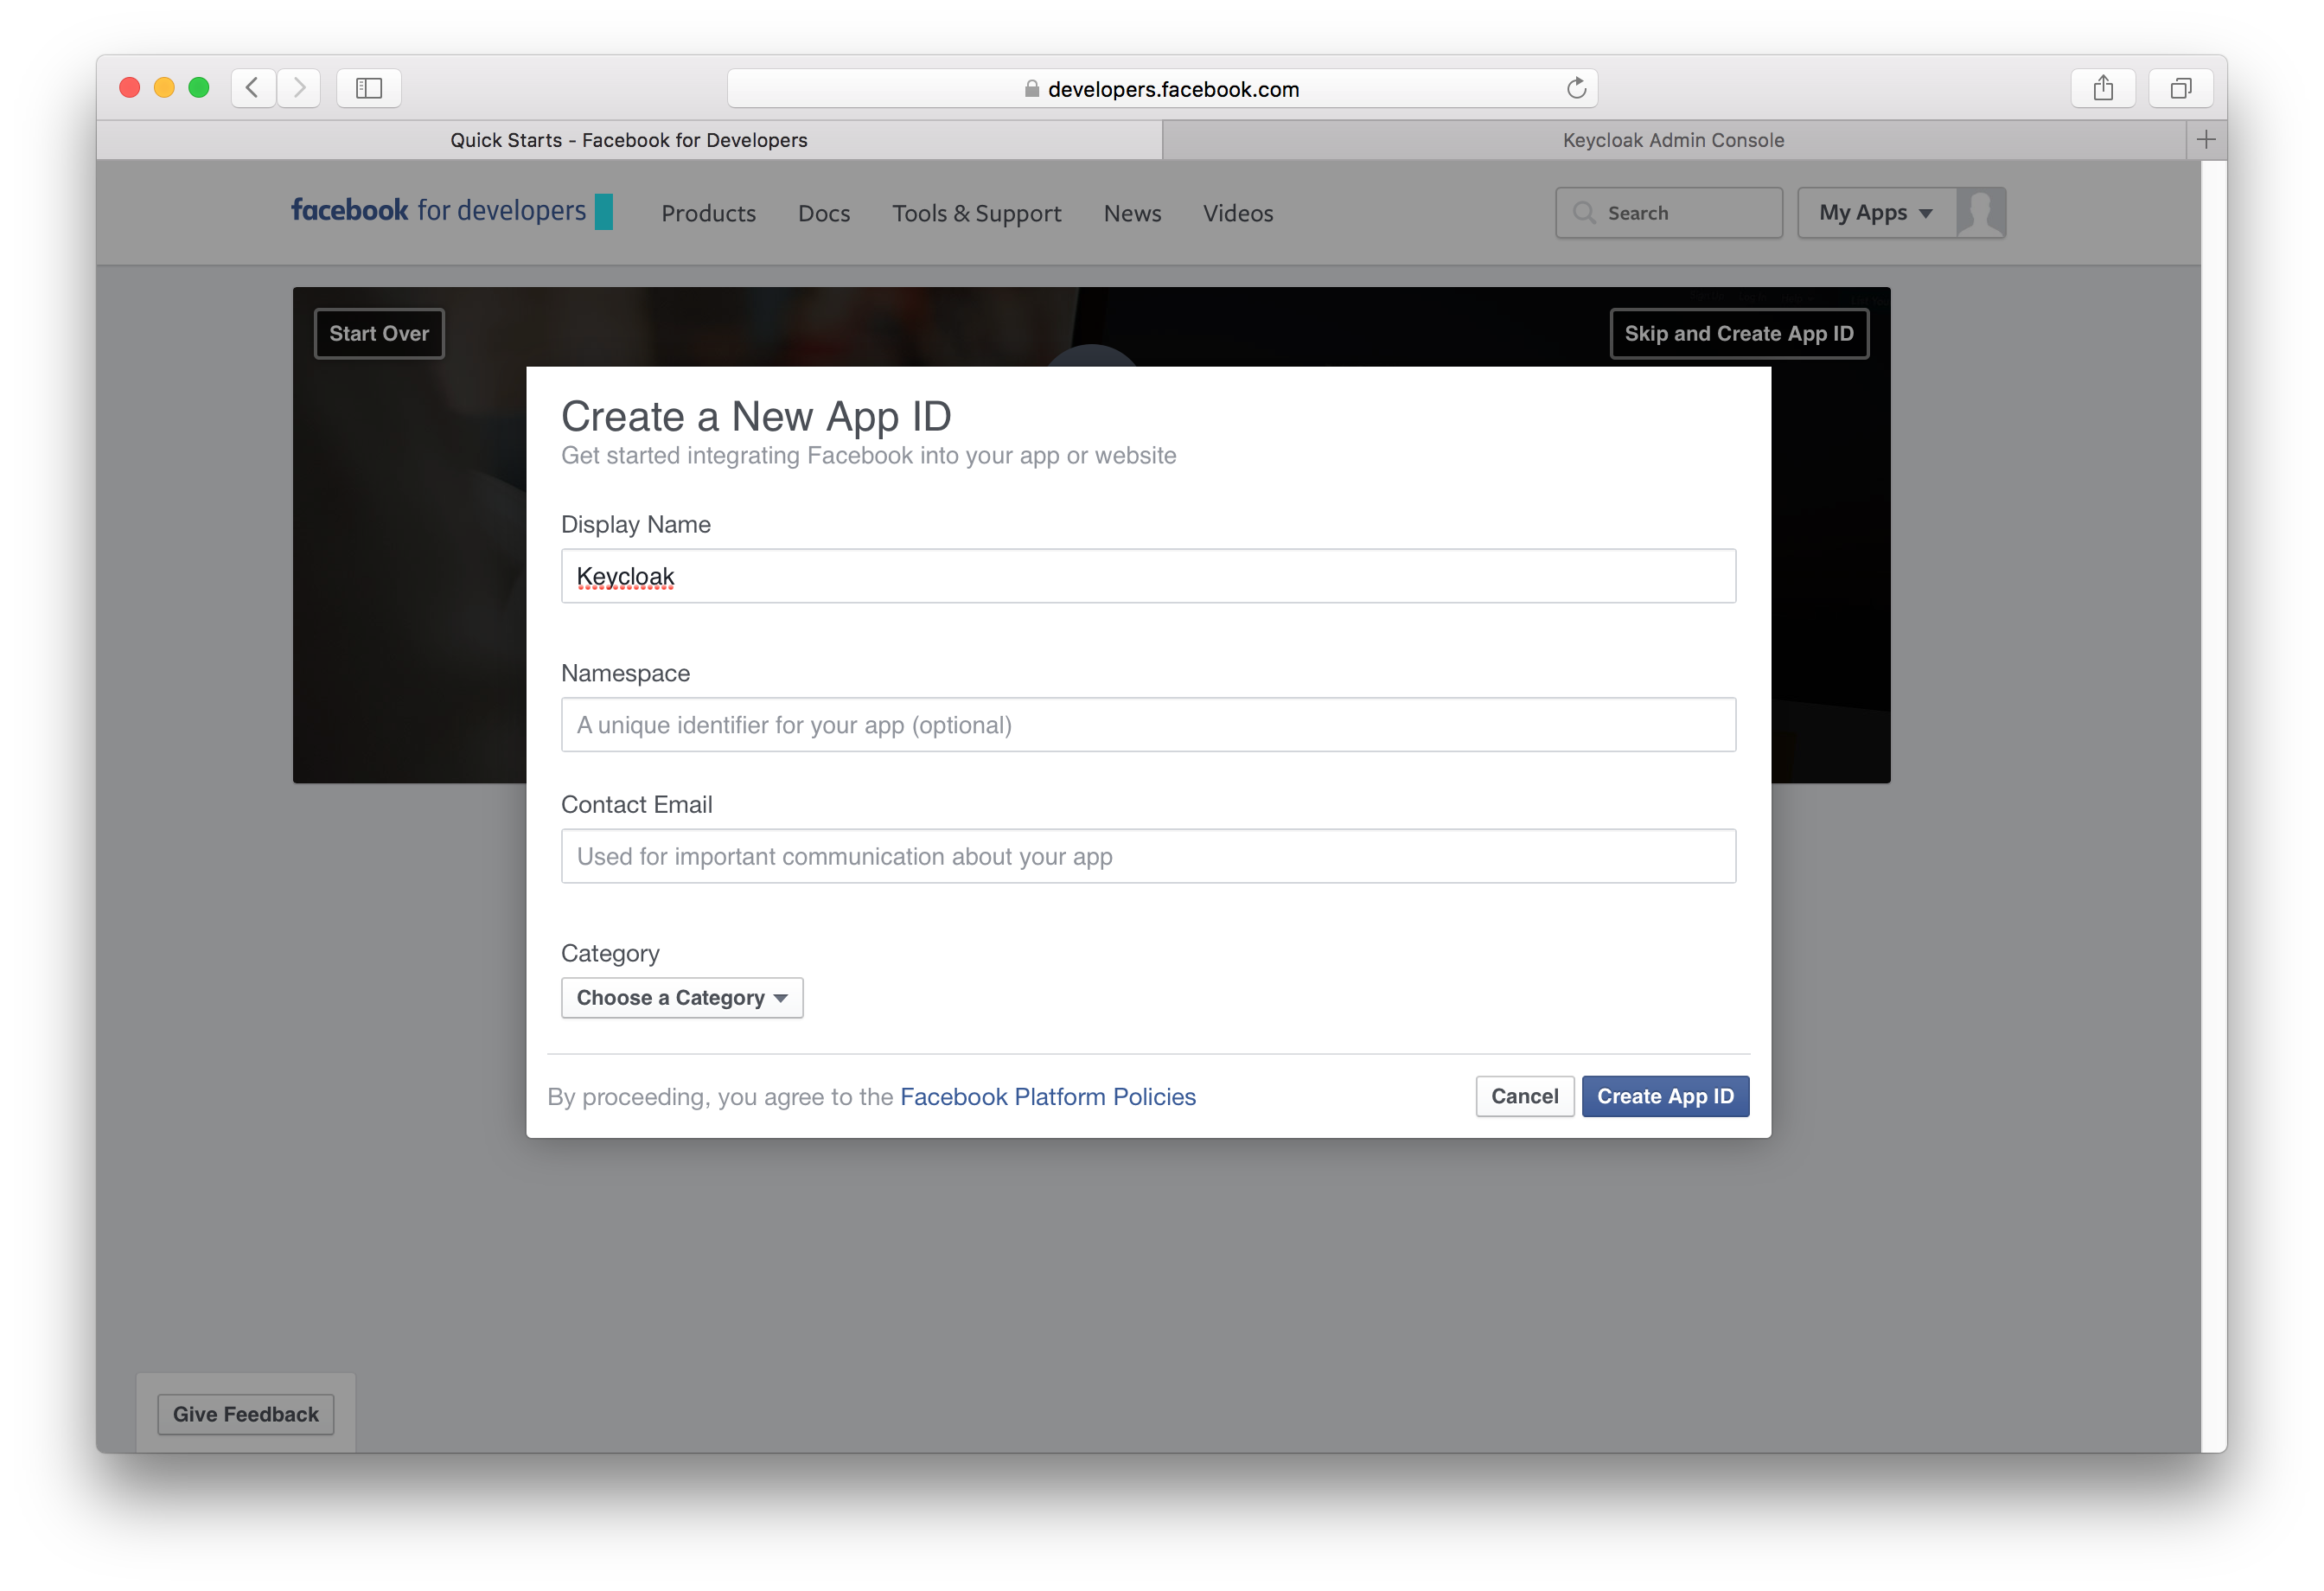Open new tab with plus icon

[x=2206, y=140]
